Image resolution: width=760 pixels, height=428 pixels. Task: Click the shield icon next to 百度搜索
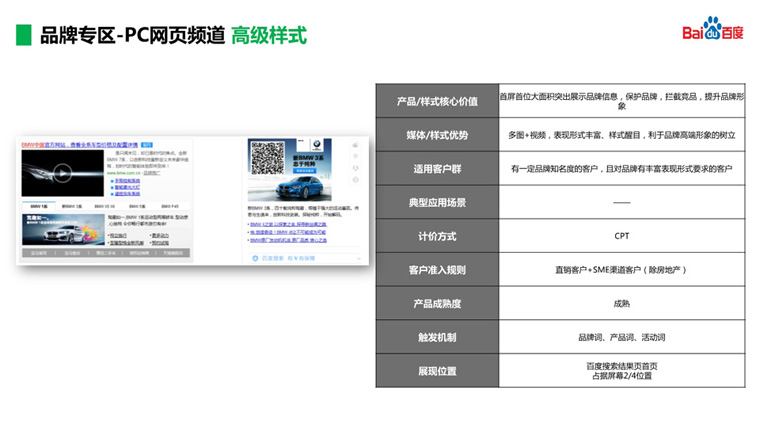(255, 258)
